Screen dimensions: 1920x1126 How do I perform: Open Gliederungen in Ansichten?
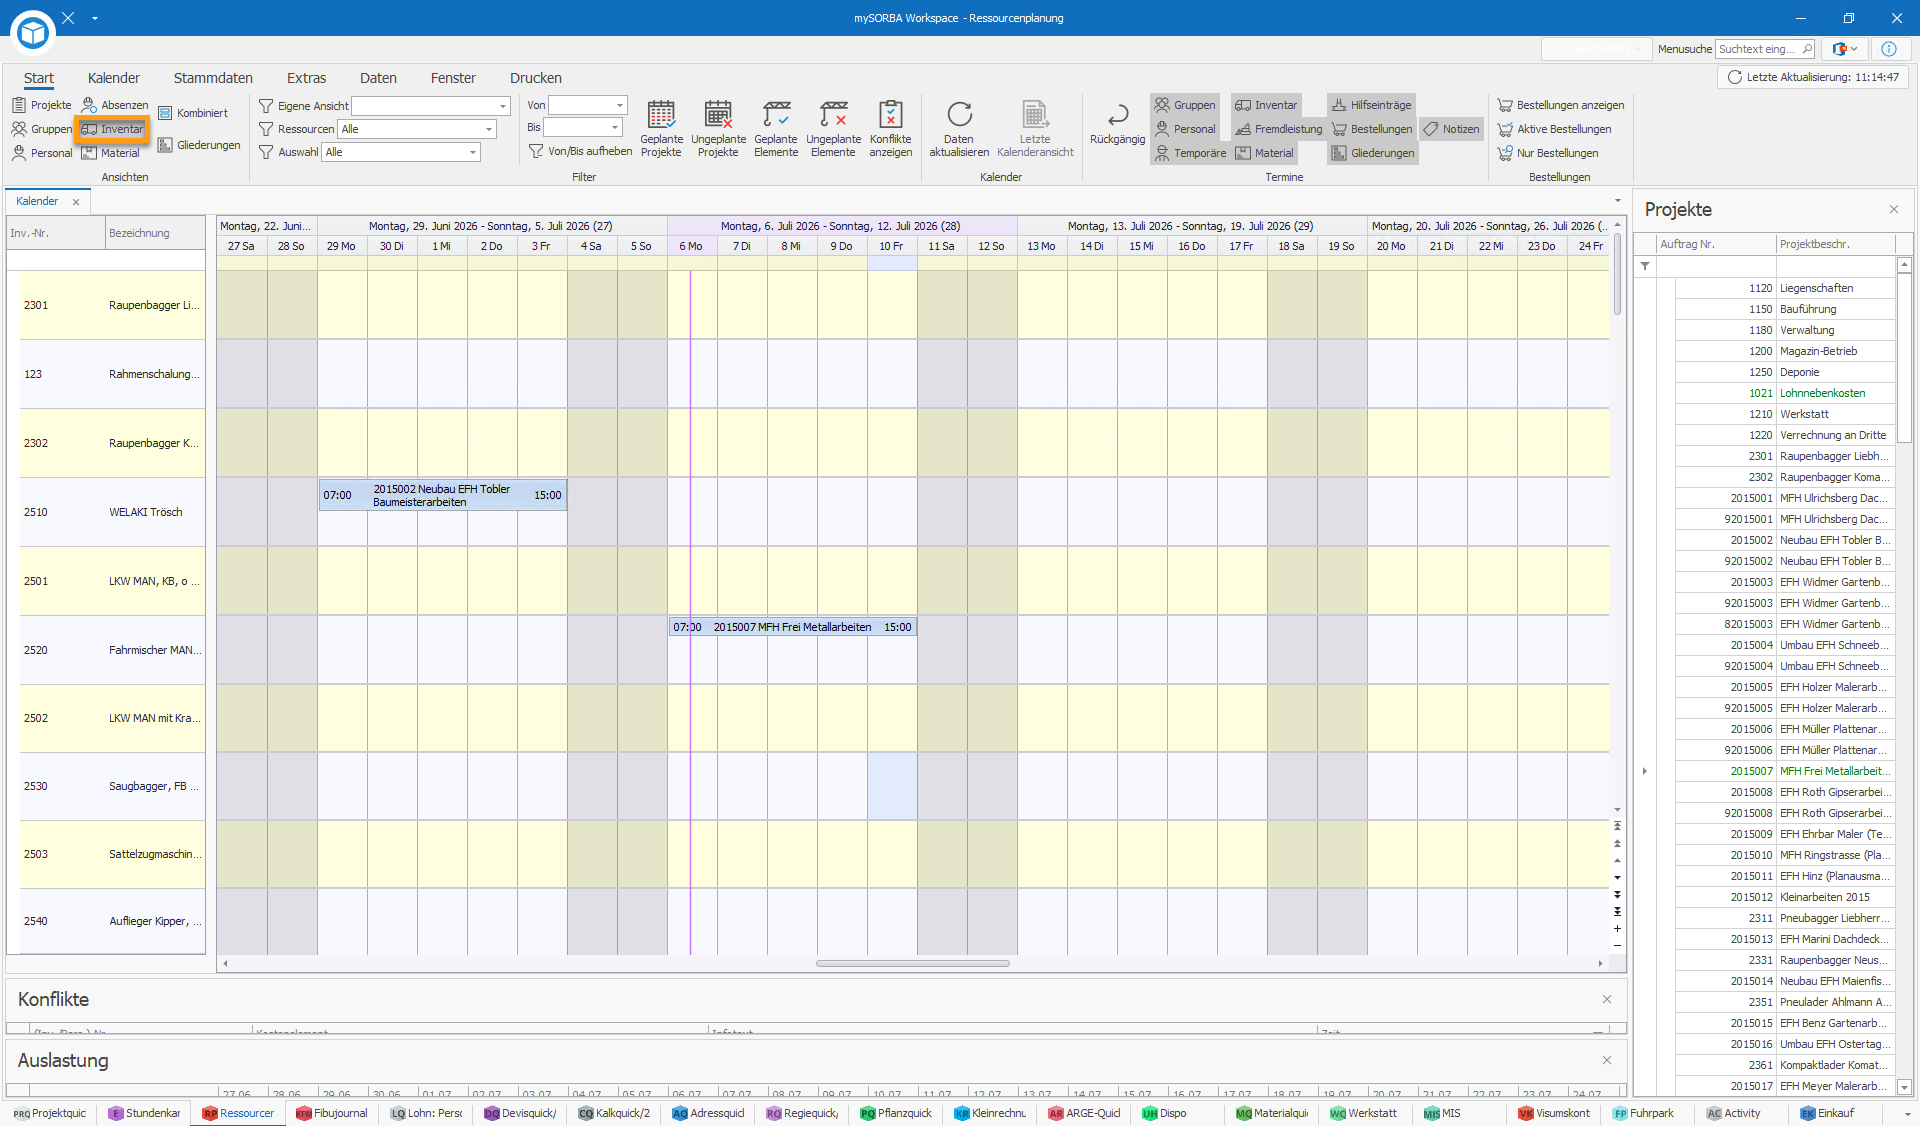[x=199, y=145]
